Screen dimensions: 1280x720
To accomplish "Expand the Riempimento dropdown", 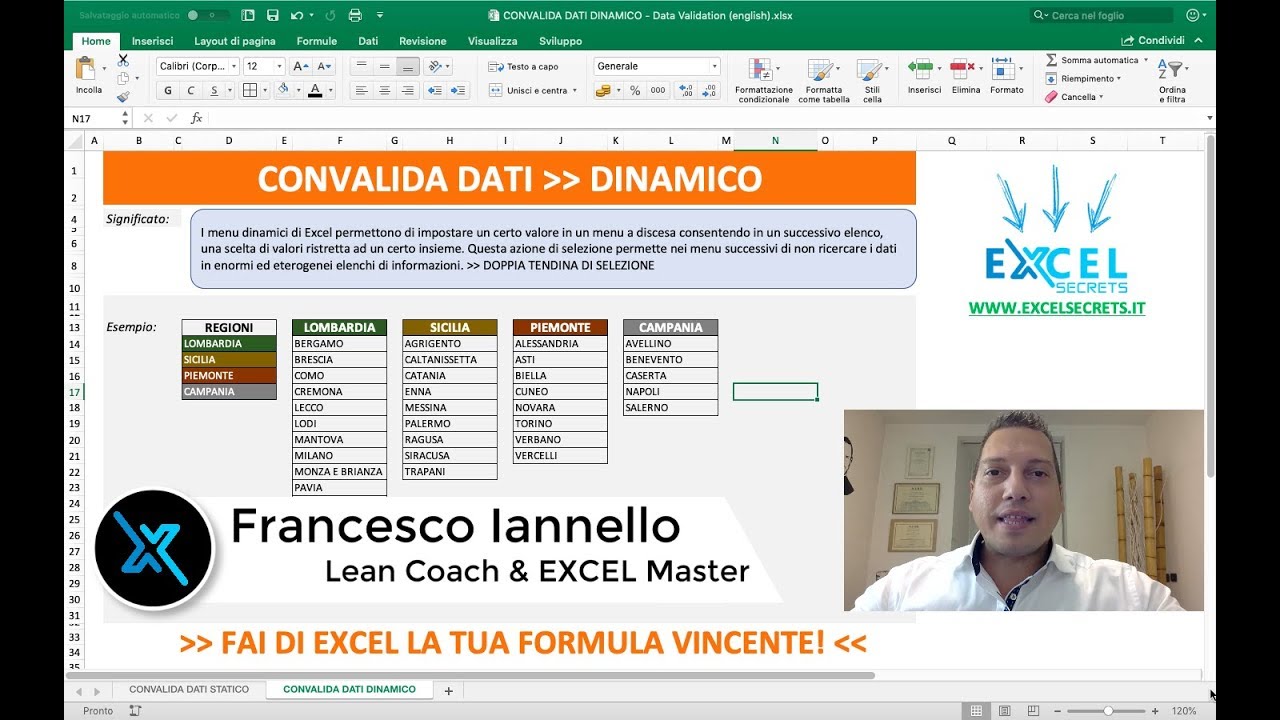I will click(x=1118, y=78).
